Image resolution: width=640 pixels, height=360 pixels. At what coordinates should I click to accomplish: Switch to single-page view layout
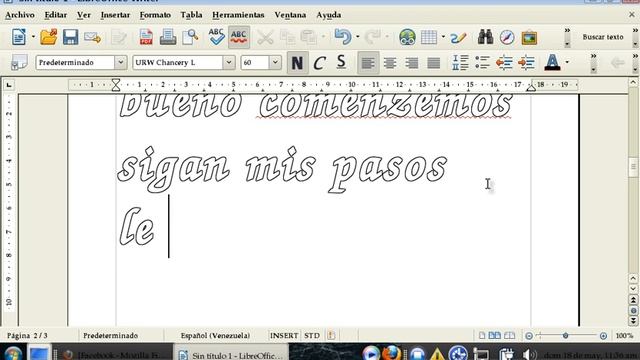click(482, 336)
